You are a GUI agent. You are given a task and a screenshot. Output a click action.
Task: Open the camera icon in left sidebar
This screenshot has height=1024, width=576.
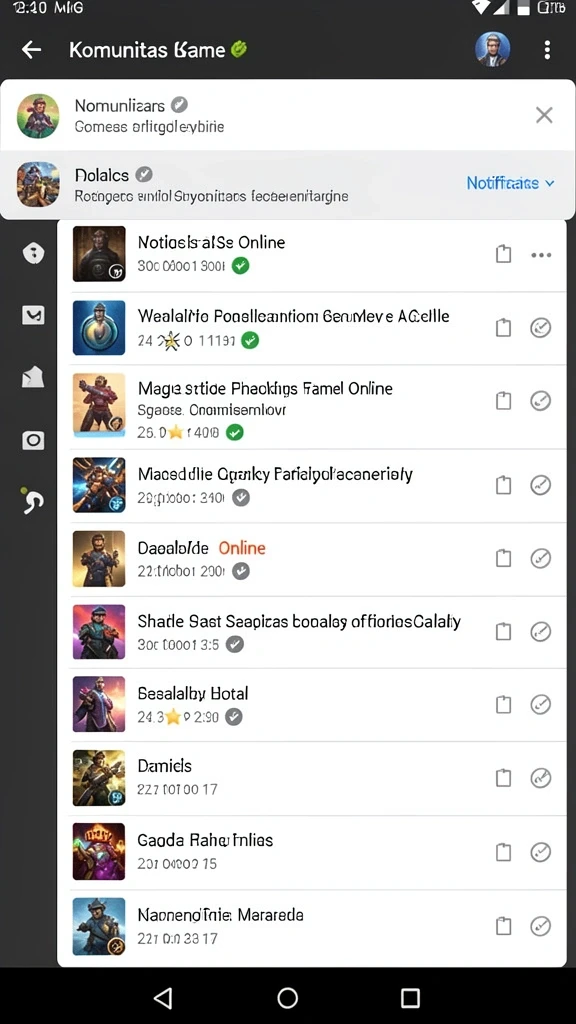33,440
